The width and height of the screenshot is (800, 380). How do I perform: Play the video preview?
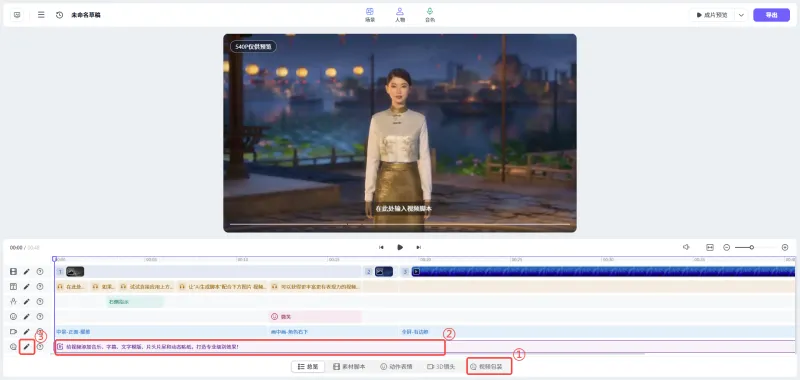(400, 247)
